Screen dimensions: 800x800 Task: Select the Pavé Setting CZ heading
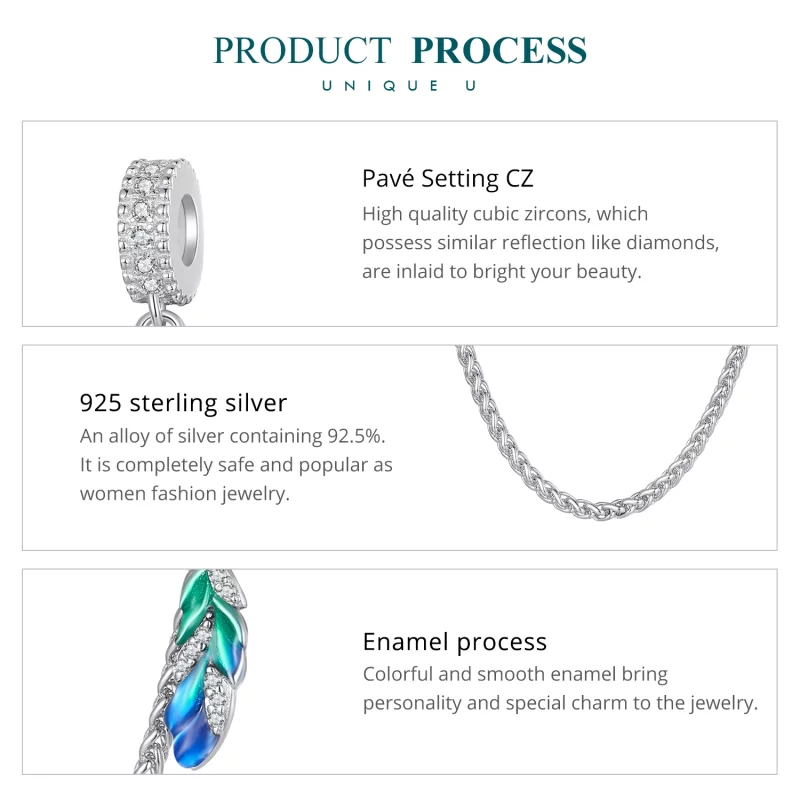(447, 179)
